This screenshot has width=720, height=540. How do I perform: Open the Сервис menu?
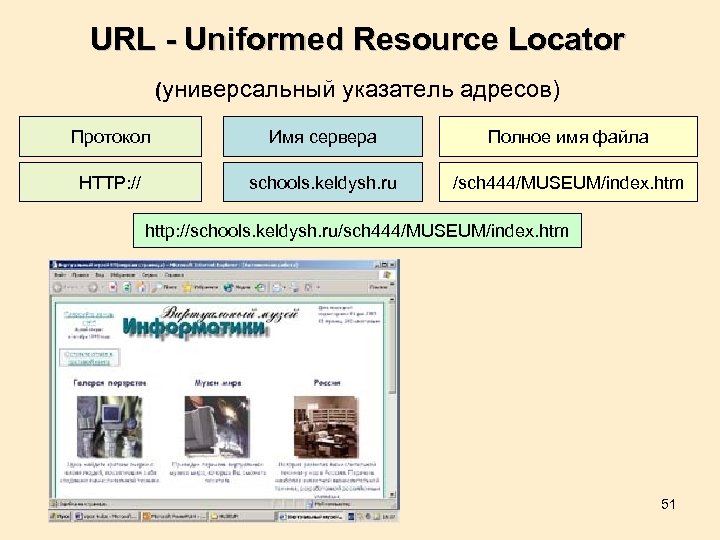pos(150,275)
